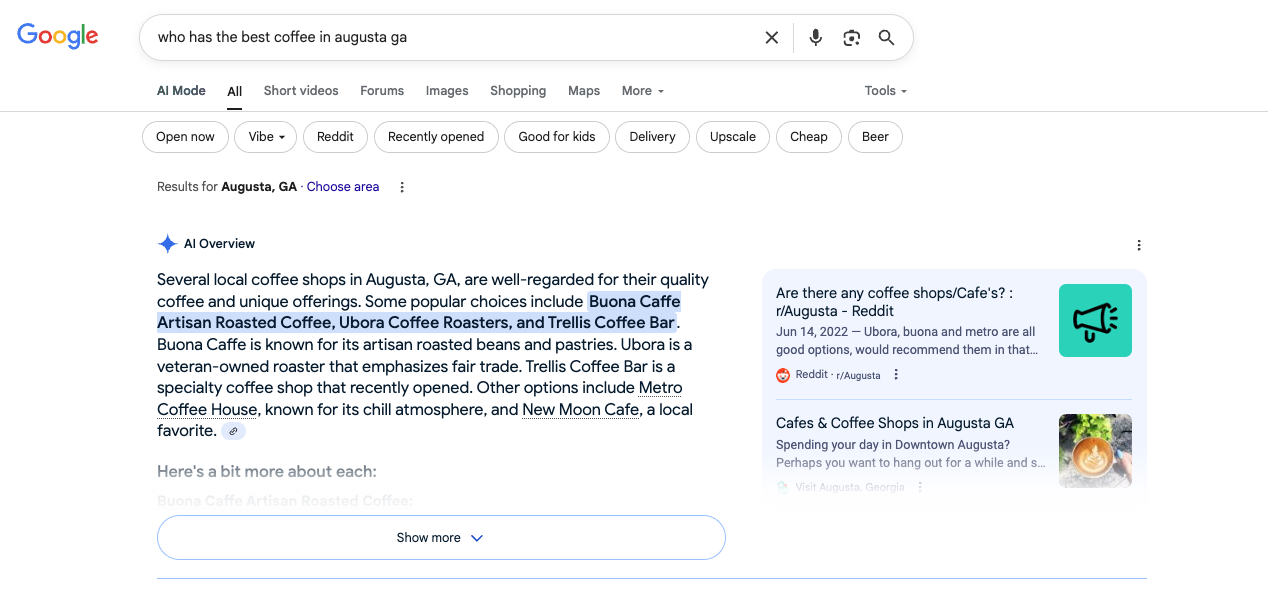Image resolution: width=1268 pixels, height=606 pixels.
Task: Open Google Lens image search icon
Action: [852, 37]
